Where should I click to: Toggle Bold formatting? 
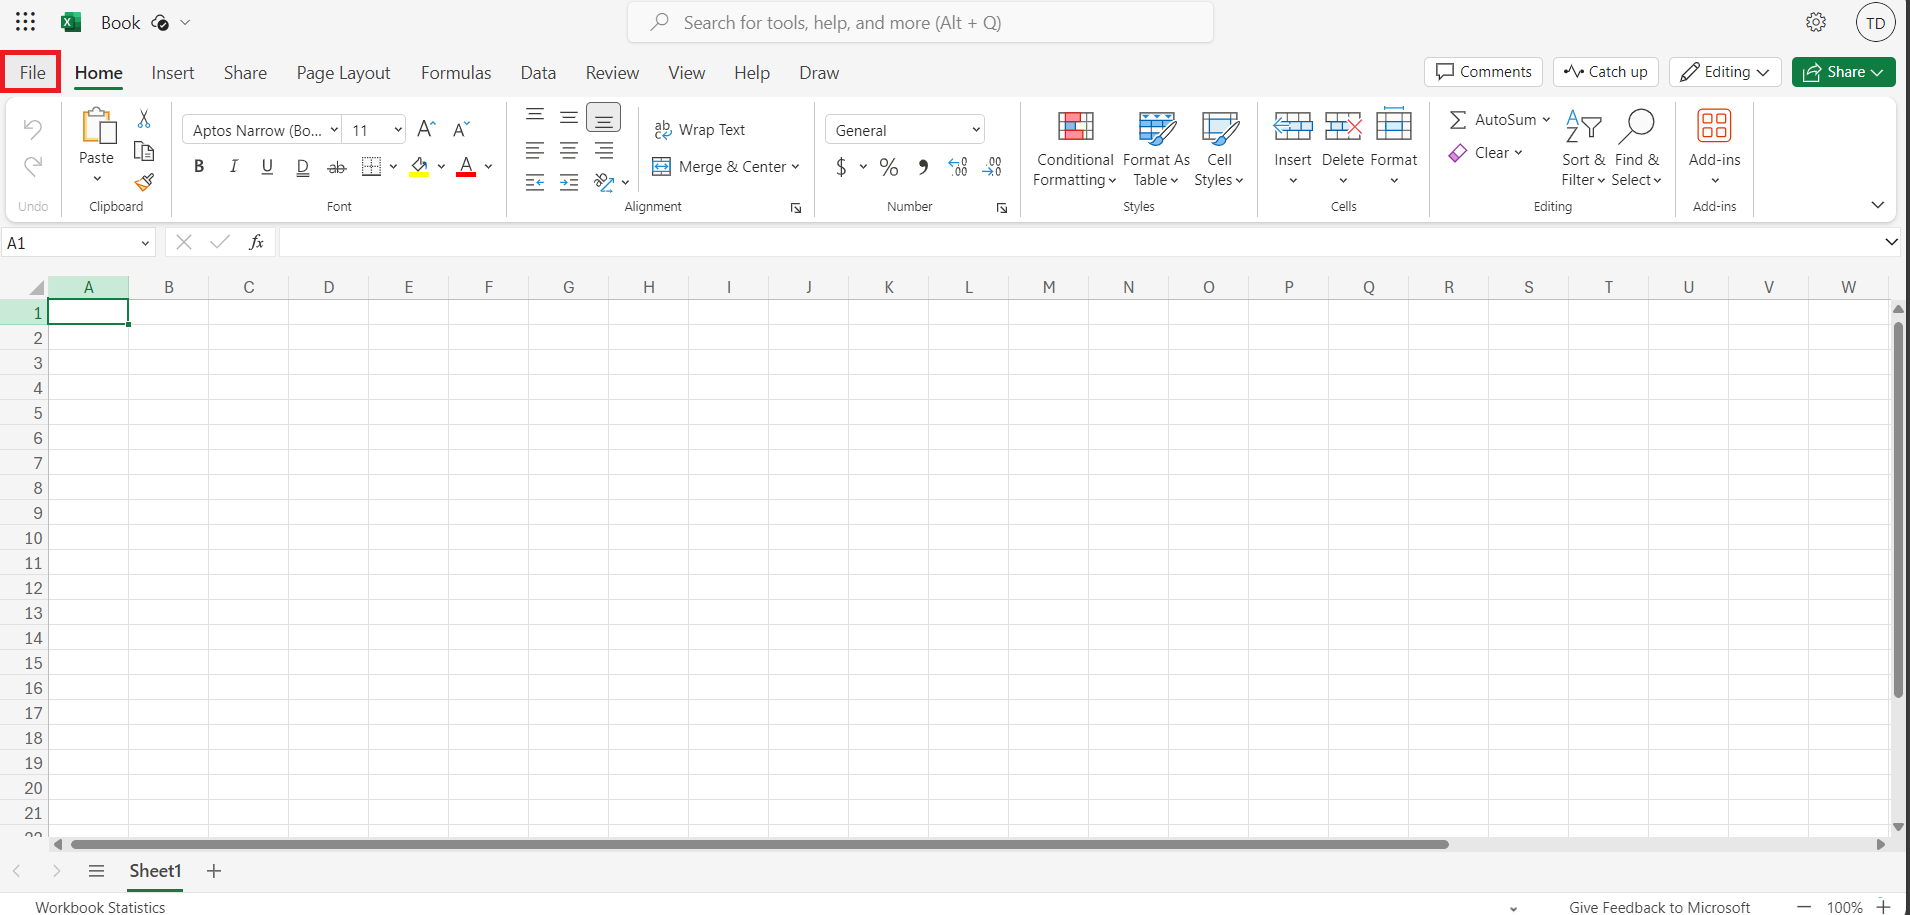pos(199,167)
